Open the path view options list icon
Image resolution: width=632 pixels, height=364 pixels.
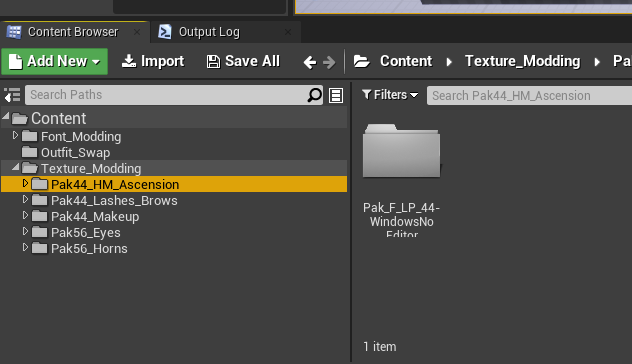click(336, 96)
